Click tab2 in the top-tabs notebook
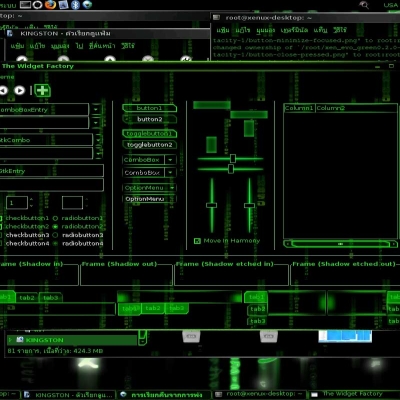The image size is (400, 400). [x=27, y=297]
